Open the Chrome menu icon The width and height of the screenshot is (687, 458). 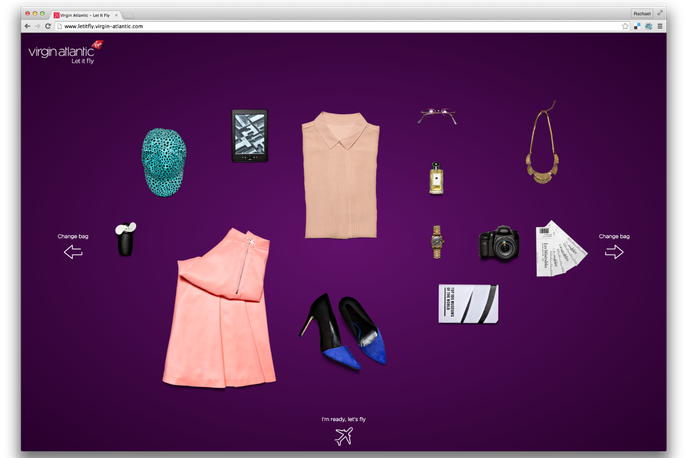(x=660, y=26)
